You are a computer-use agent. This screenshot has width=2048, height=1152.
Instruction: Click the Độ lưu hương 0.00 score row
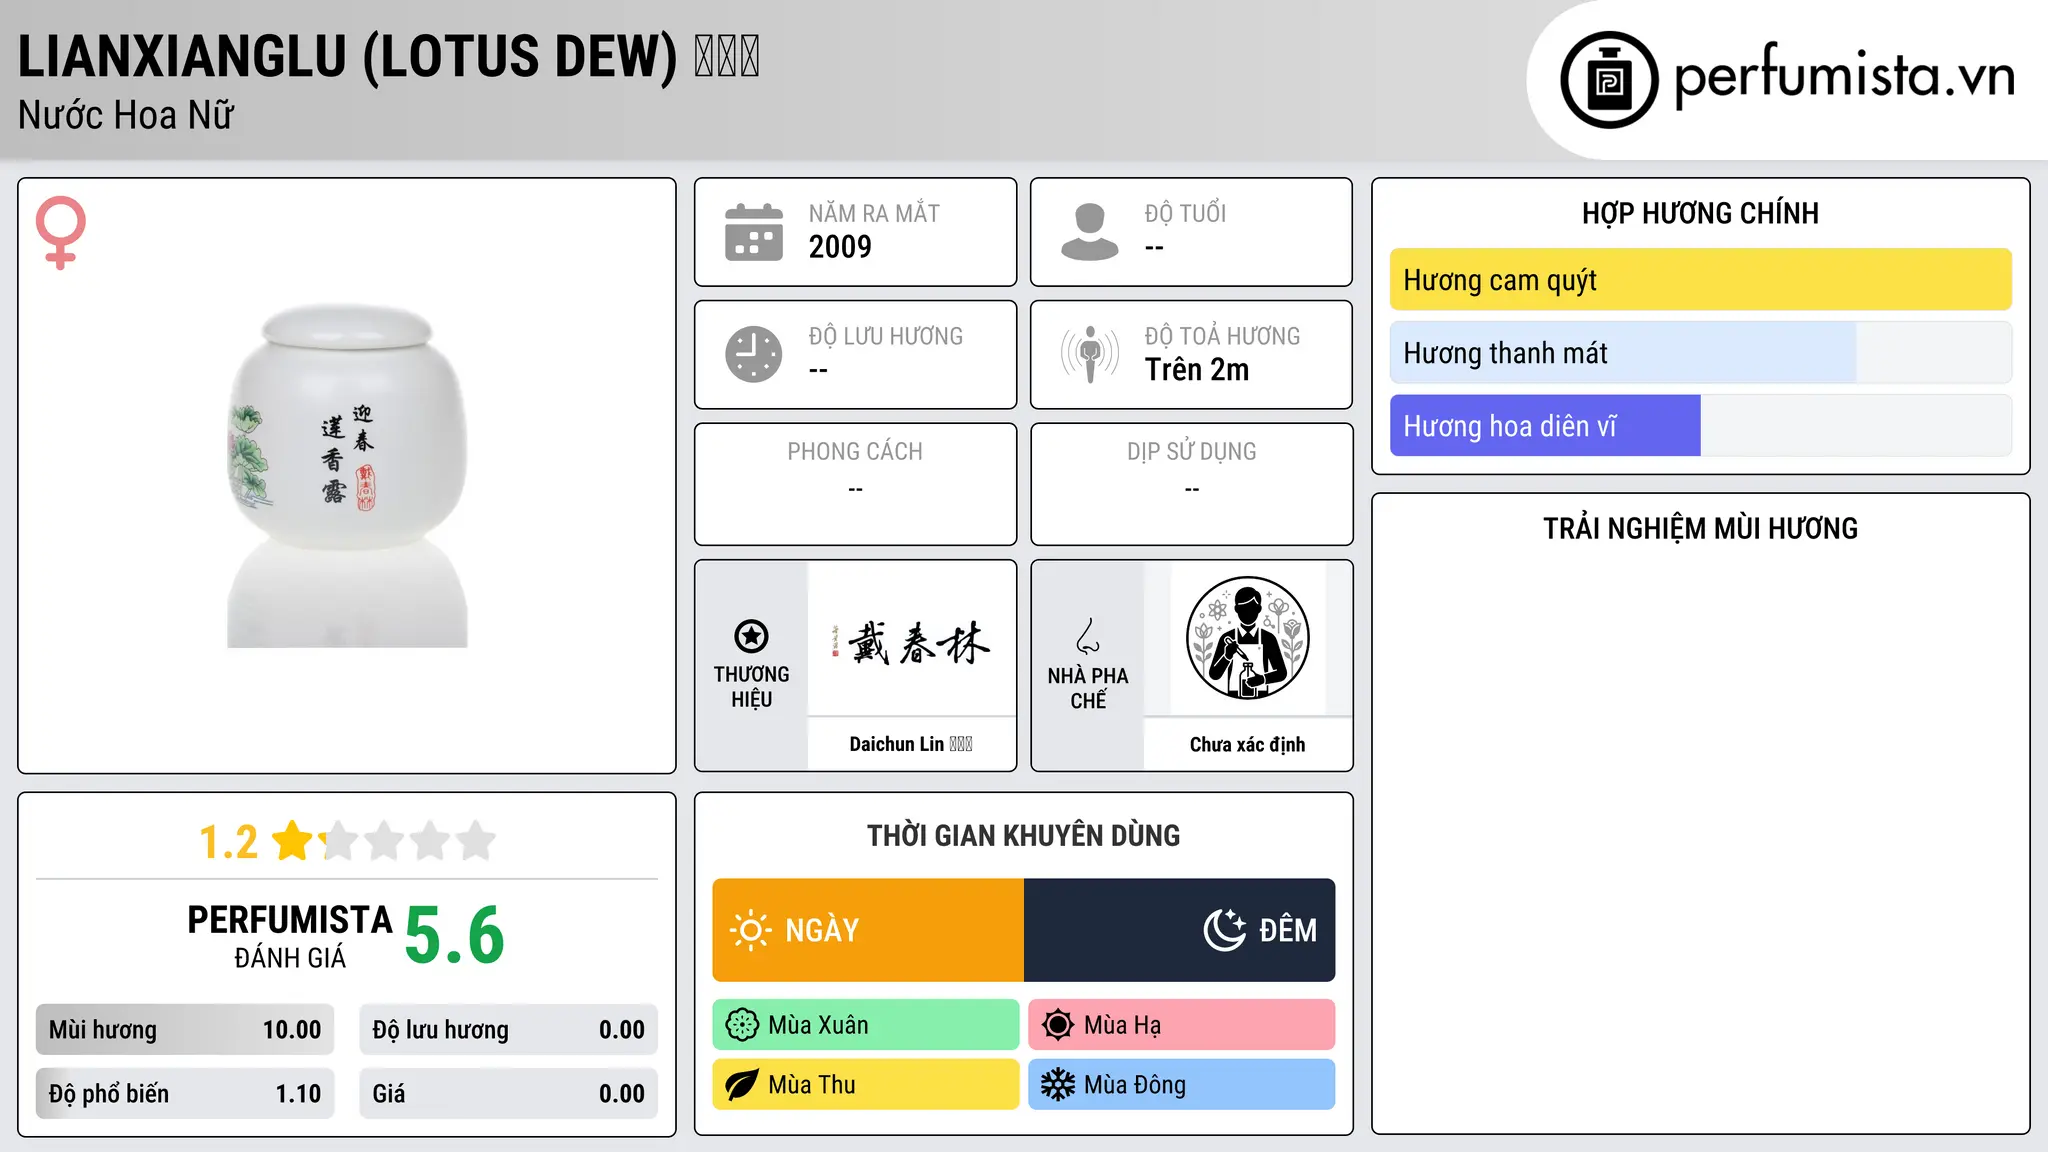coord(509,1030)
